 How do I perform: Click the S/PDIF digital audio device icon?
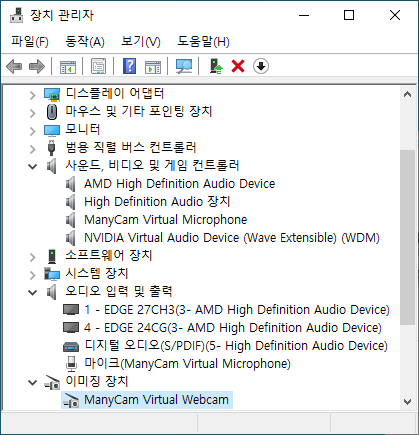(71, 347)
